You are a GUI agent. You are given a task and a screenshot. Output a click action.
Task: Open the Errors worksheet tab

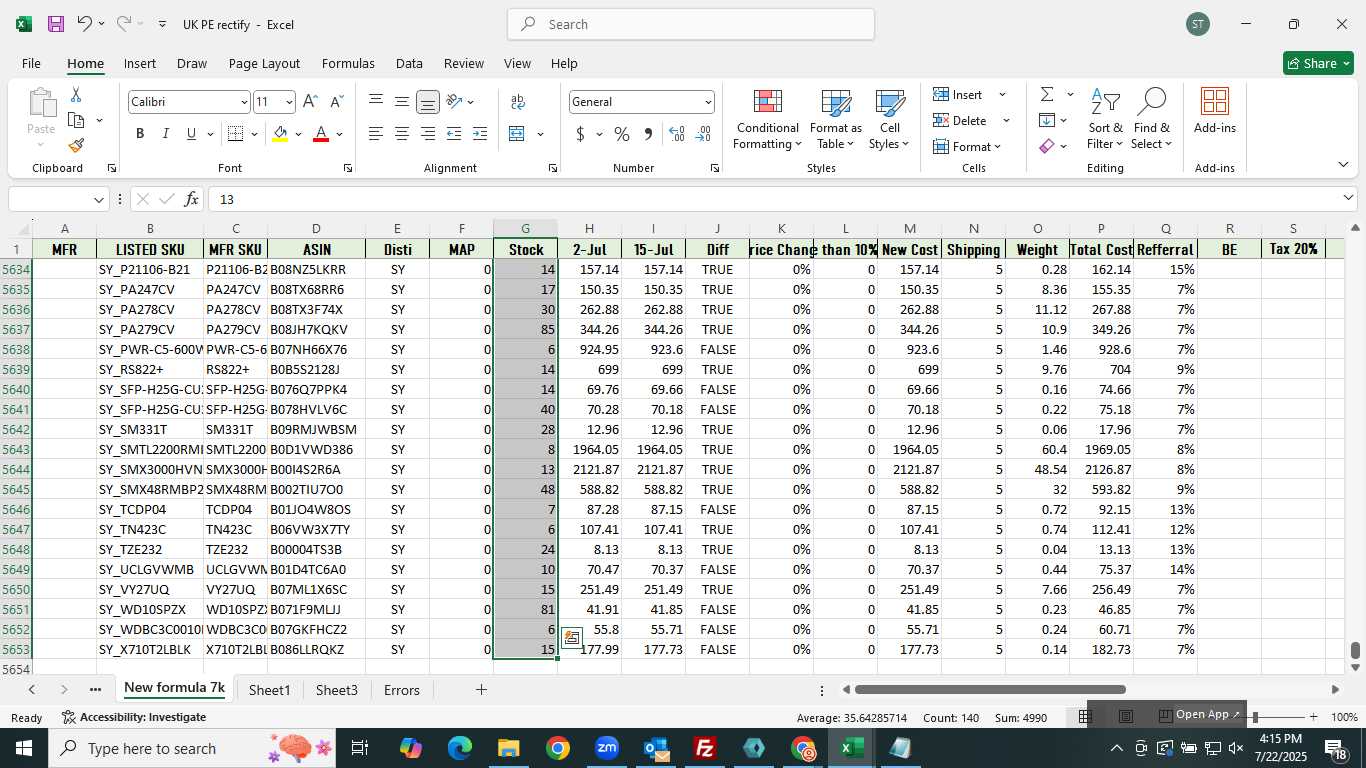[402, 690]
